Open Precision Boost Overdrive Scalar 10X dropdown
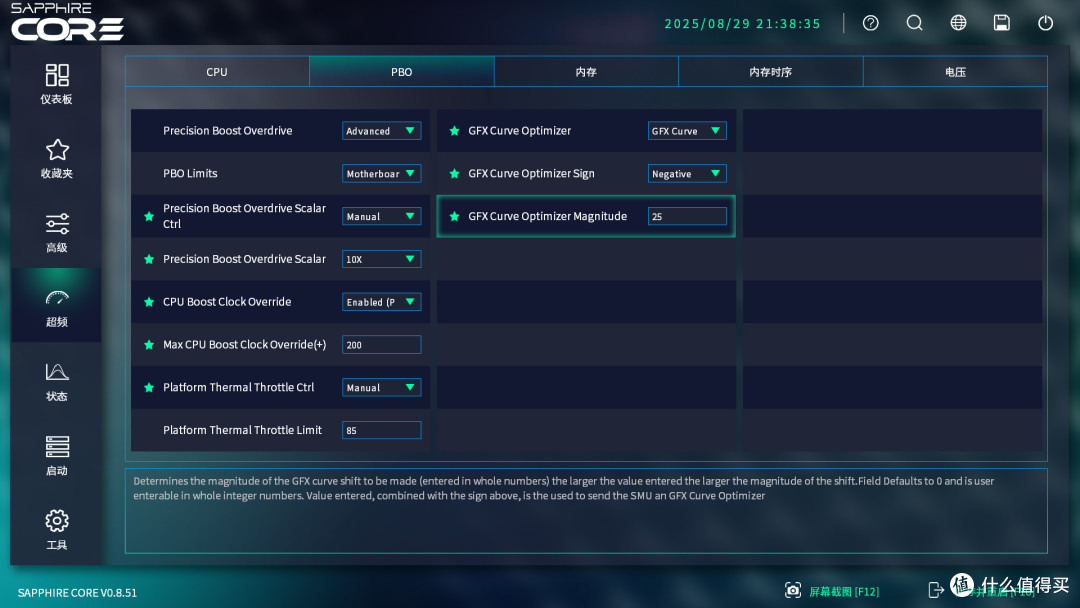The width and height of the screenshot is (1080, 608). pyautogui.click(x=382, y=259)
